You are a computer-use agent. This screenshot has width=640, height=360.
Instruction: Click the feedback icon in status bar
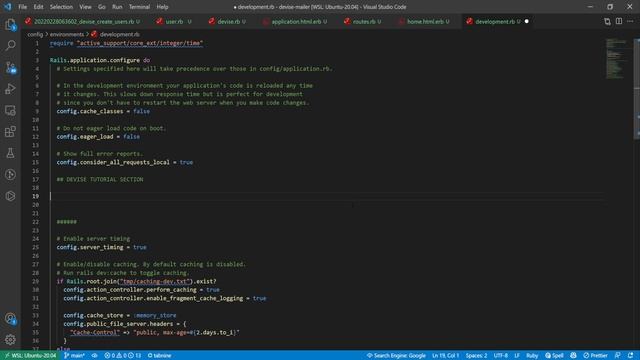point(618,356)
